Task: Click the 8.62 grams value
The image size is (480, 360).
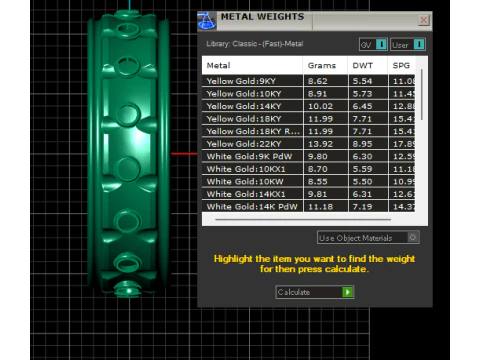Action: pyautogui.click(x=318, y=81)
